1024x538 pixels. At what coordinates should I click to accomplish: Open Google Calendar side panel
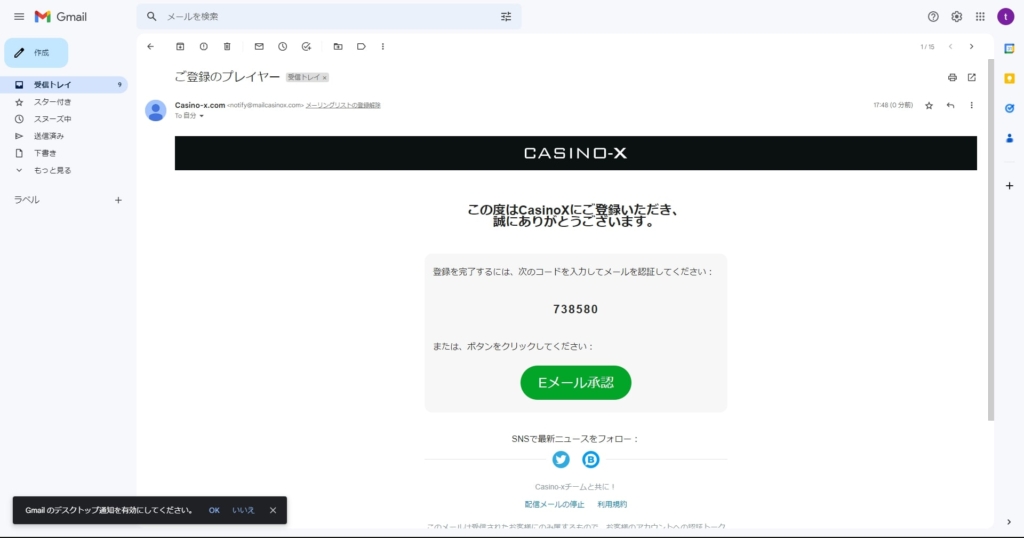[1009, 48]
